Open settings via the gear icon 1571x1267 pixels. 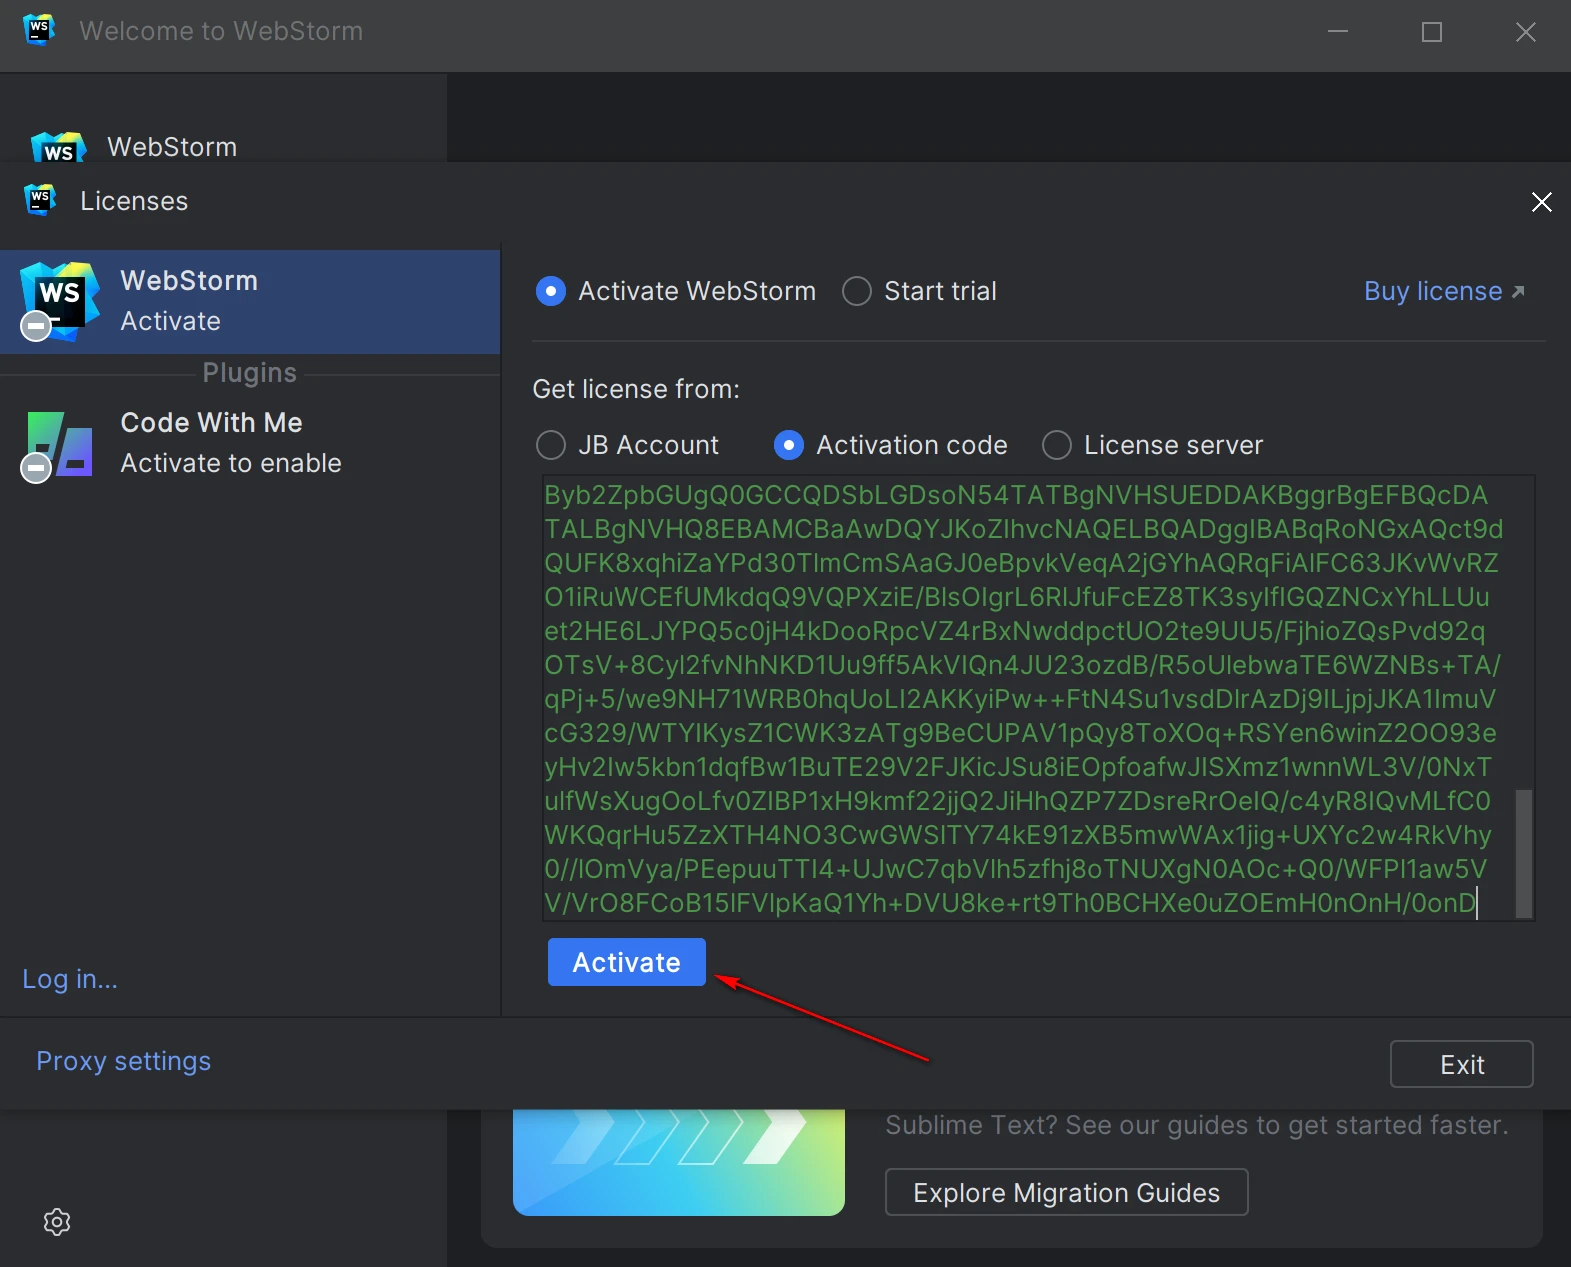[57, 1222]
